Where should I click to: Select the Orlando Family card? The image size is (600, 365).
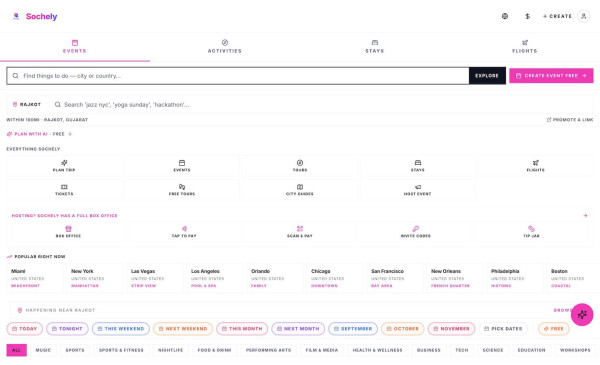(275, 278)
